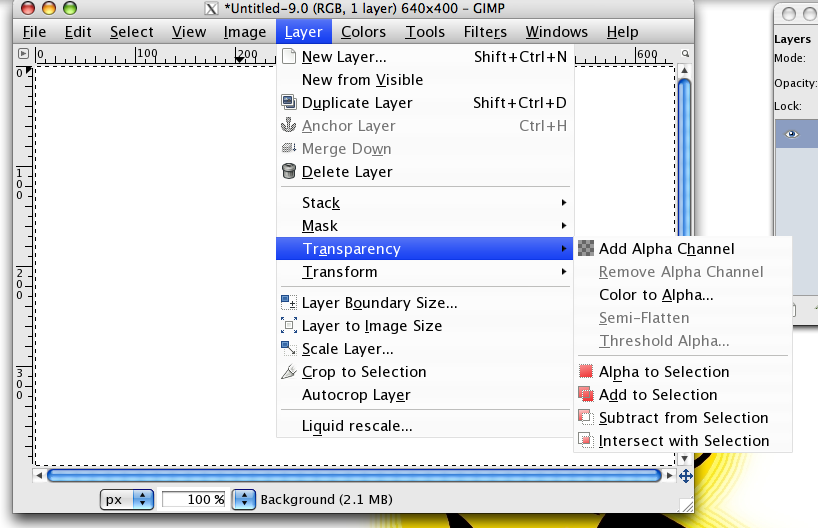Expand the Mask submenu
This screenshot has width=818, height=528.
pos(425,225)
